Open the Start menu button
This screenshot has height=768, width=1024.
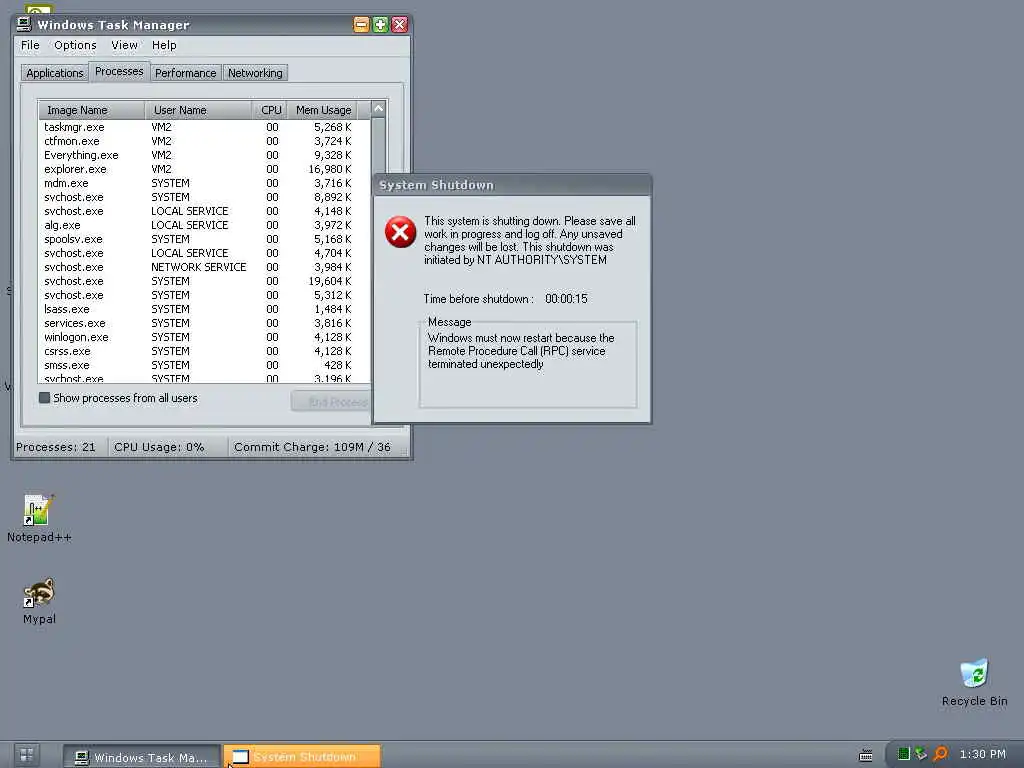pyautogui.click(x=27, y=756)
